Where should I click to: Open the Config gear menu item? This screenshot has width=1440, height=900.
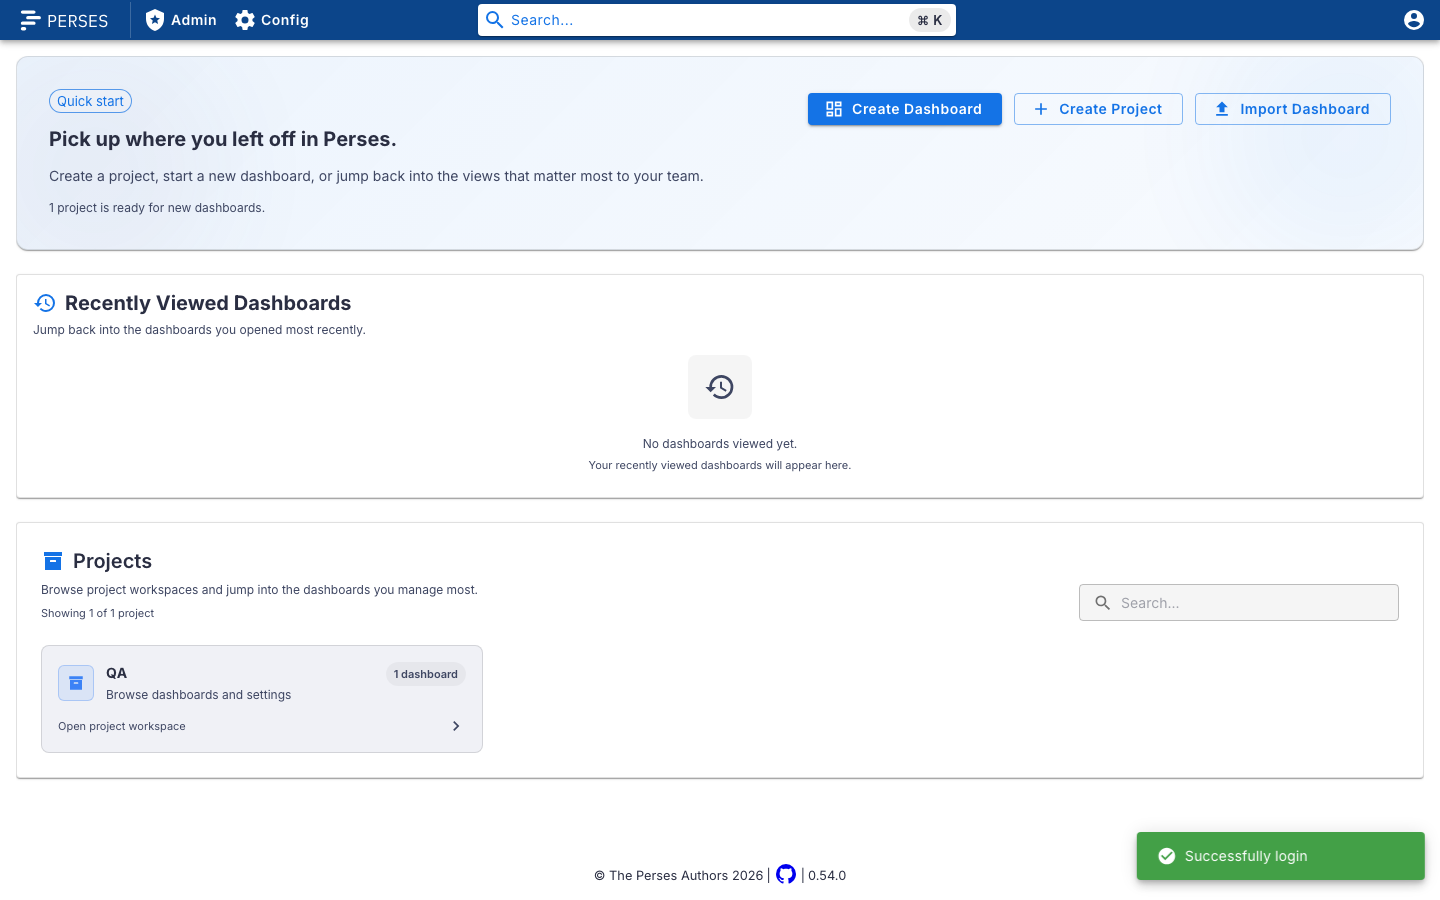tap(272, 20)
